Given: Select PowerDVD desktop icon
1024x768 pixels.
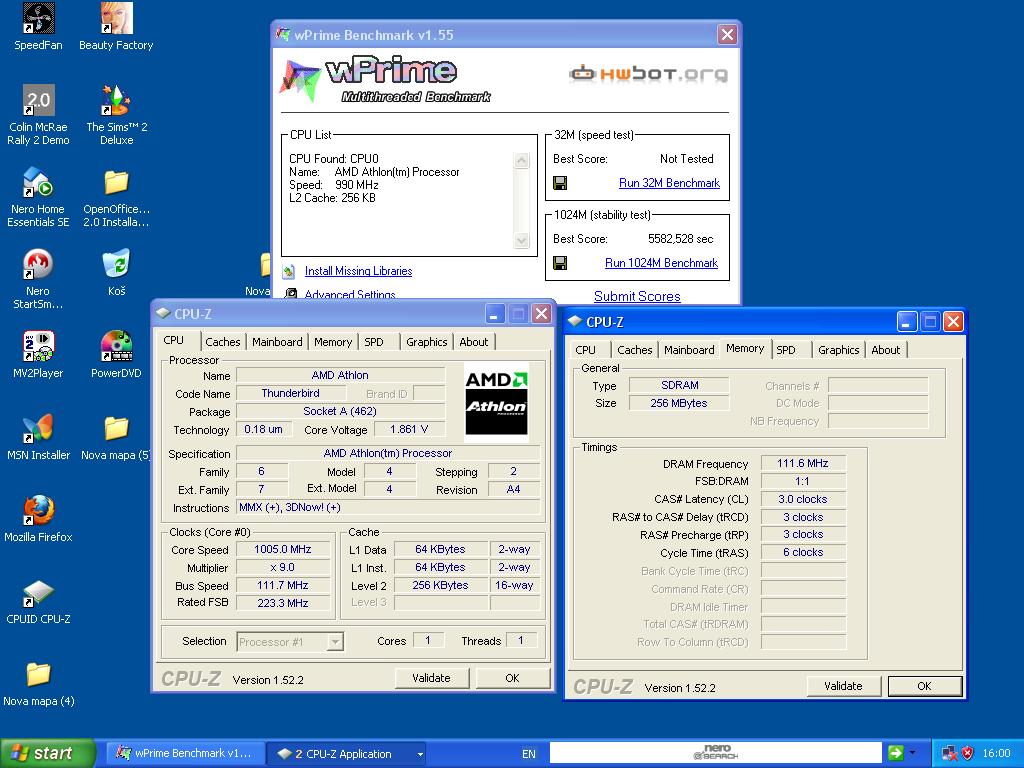Looking at the screenshot, I should [116, 355].
